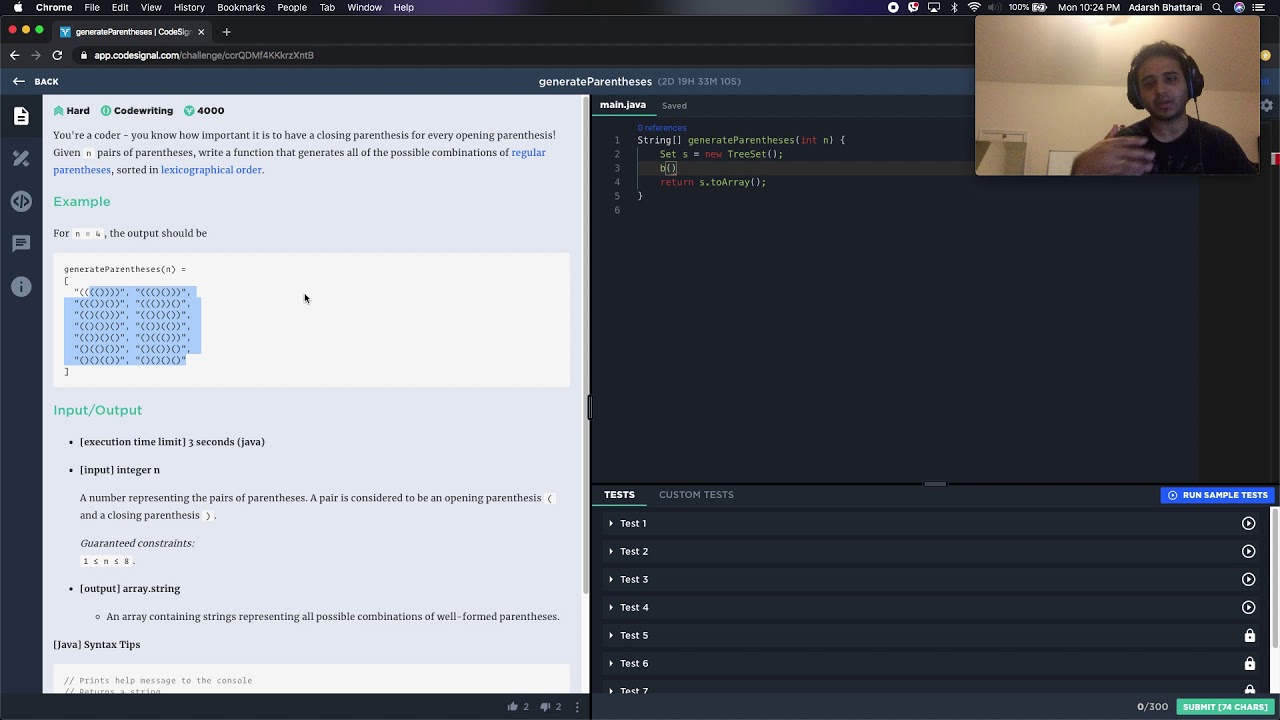Expand the Test 4 details chevron
This screenshot has height=720, width=1280.
[611, 607]
